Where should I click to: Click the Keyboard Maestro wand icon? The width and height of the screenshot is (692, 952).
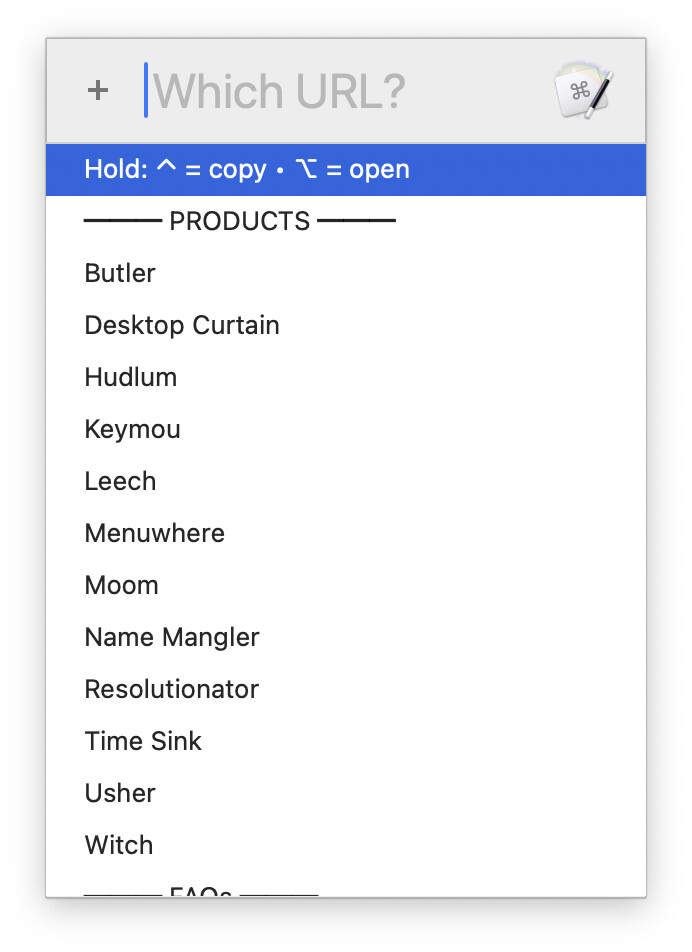click(x=584, y=92)
